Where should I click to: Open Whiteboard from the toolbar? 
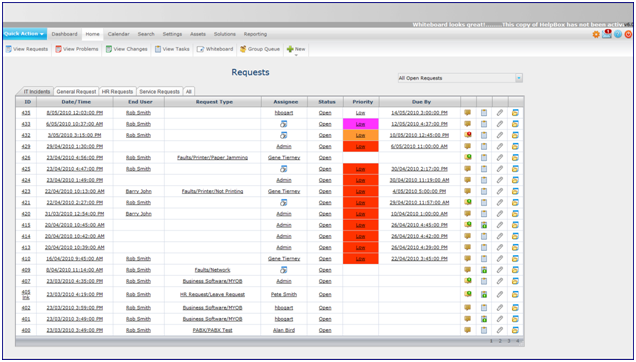point(215,49)
